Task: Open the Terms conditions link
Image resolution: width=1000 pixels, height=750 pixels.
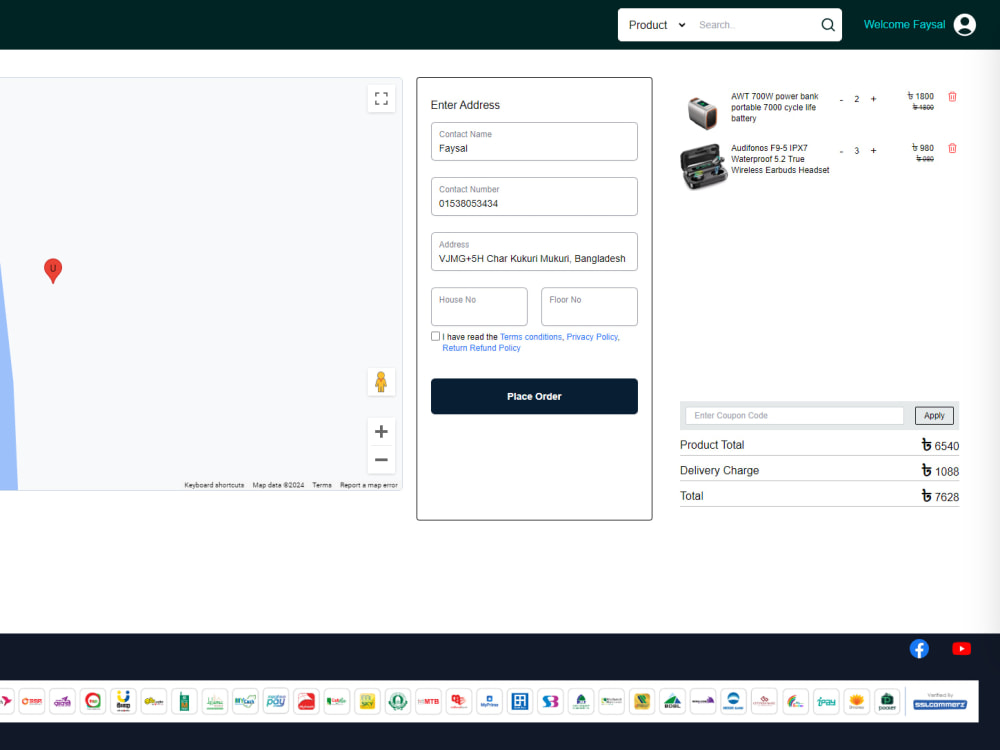Action: point(531,337)
